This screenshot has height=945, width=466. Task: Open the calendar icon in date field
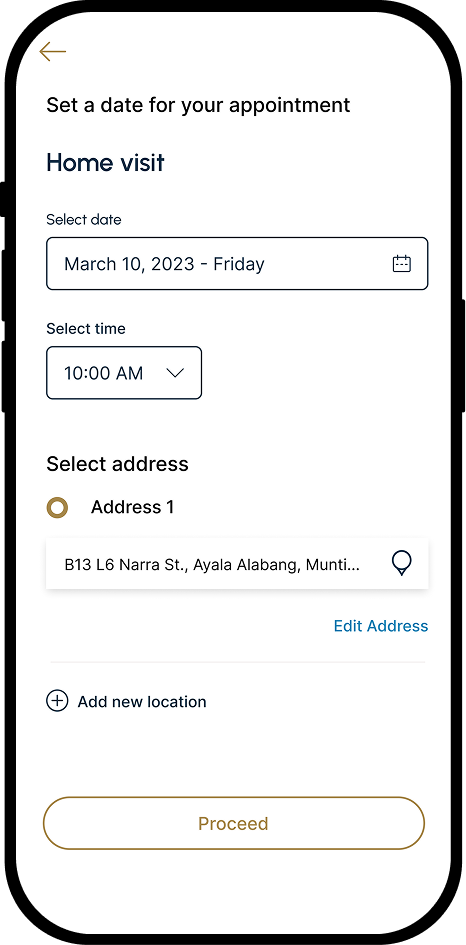(401, 263)
